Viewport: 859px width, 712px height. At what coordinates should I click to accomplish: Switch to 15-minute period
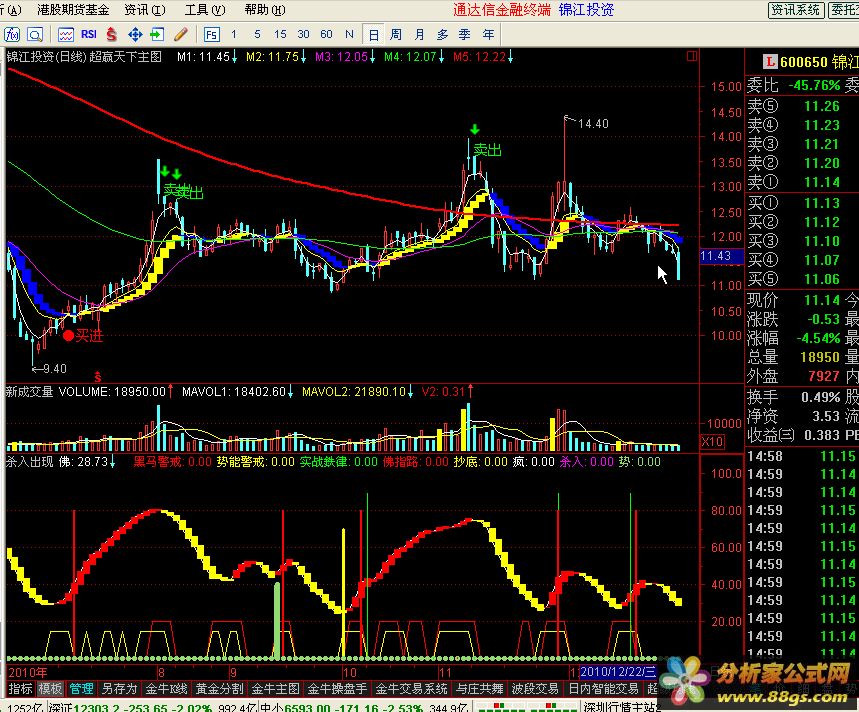pos(280,35)
